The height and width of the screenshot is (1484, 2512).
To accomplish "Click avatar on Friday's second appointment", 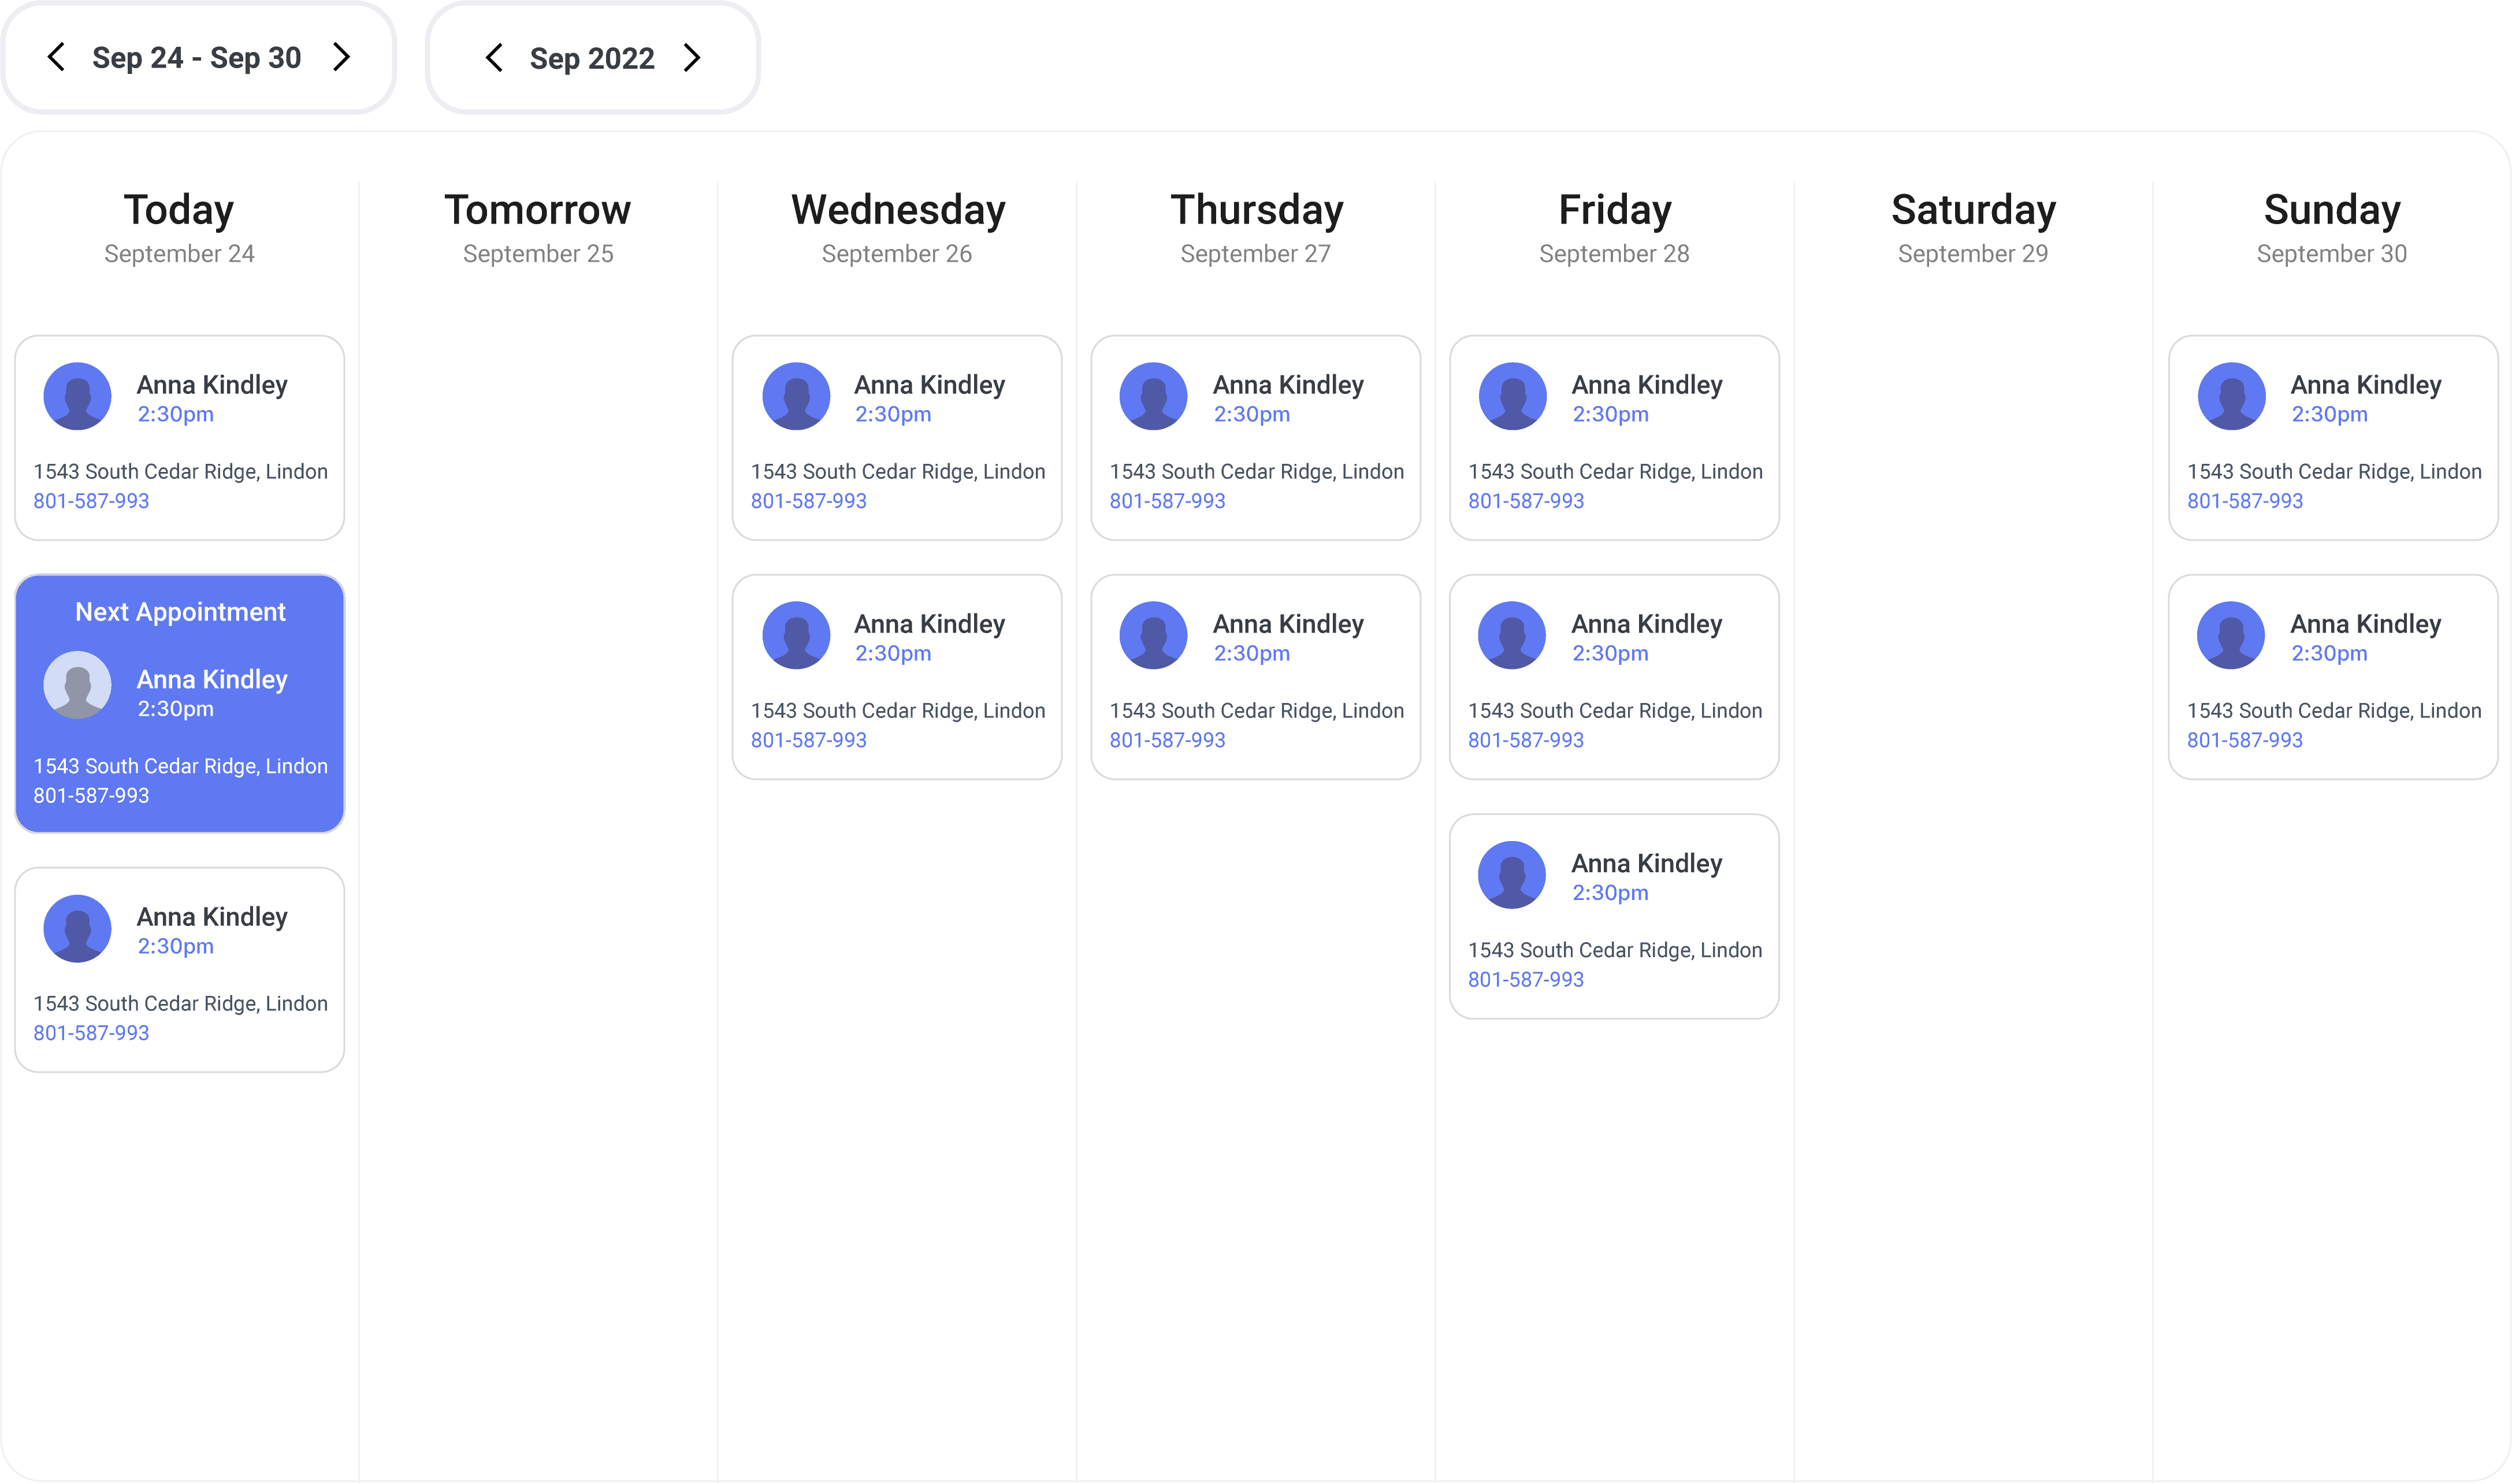I will click(x=1512, y=635).
